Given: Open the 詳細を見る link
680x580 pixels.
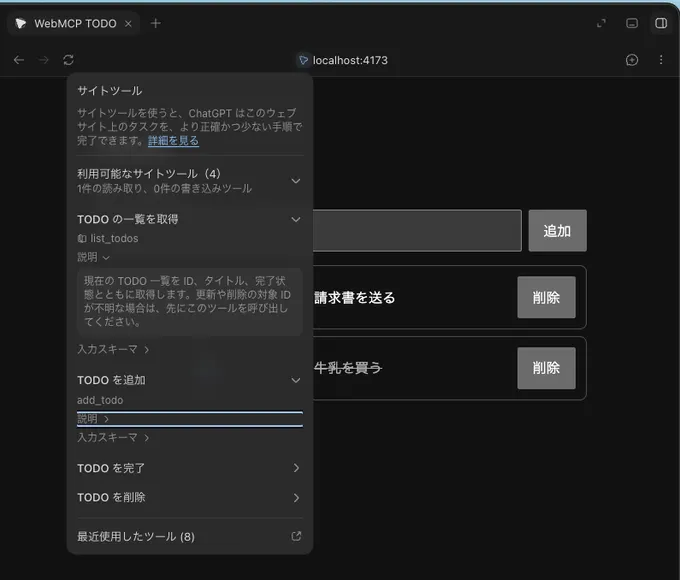Looking at the screenshot, I should (x=173, y=141).
